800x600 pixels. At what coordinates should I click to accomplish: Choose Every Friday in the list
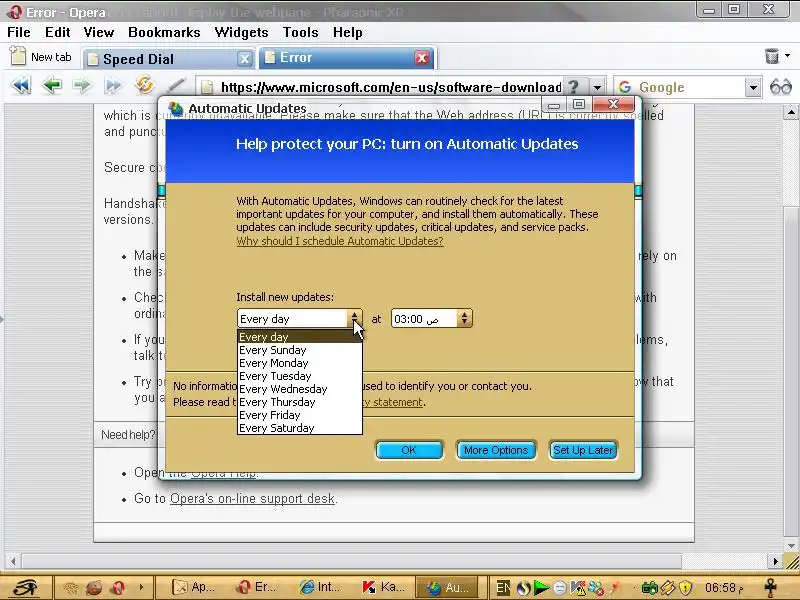(300, 415)
